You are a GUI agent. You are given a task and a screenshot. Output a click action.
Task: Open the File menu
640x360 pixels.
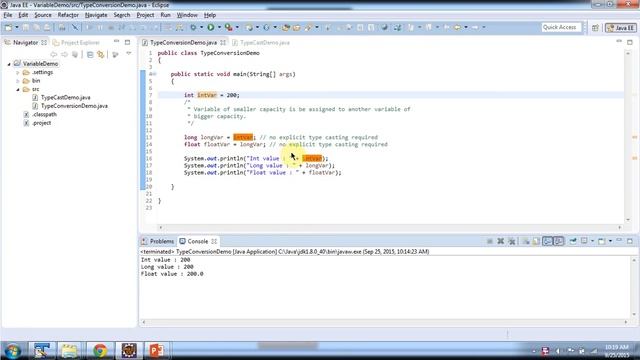(x=8, y=15)
